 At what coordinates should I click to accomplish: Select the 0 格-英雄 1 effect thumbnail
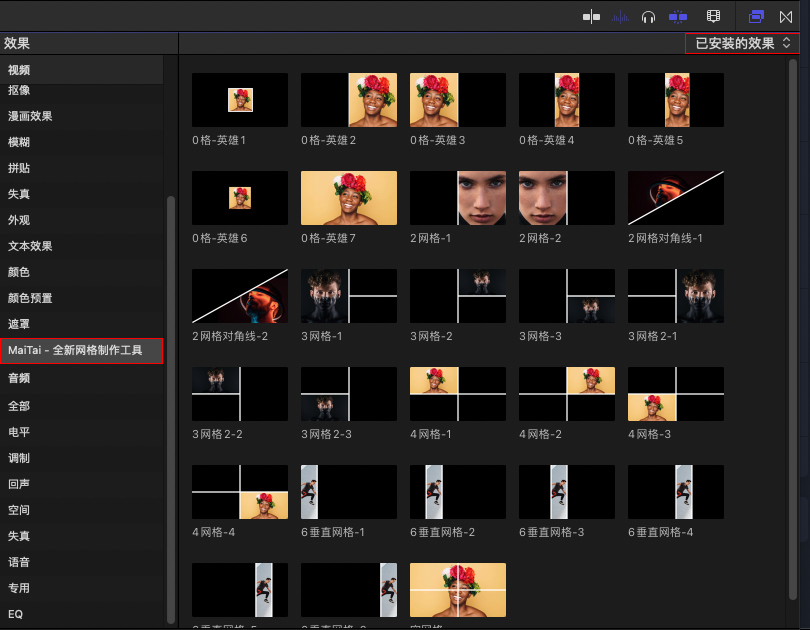click(x=240, y=100)
